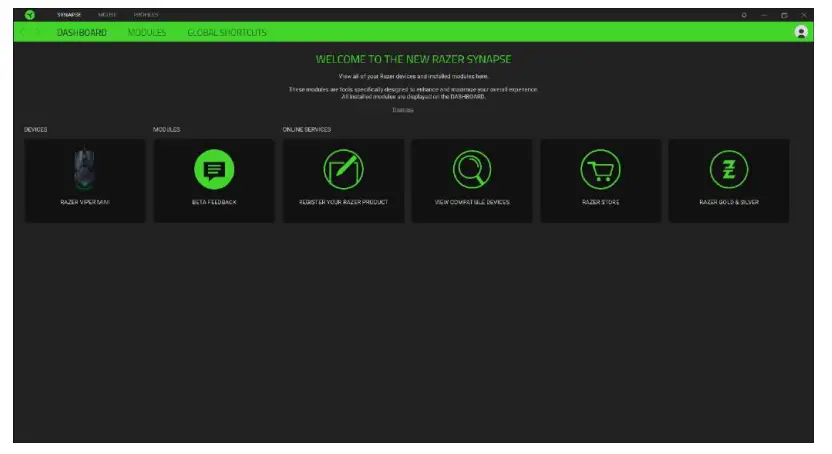
Task: Open settings with the gear icon
Action: pyautogui.click(x=744, y=15)
